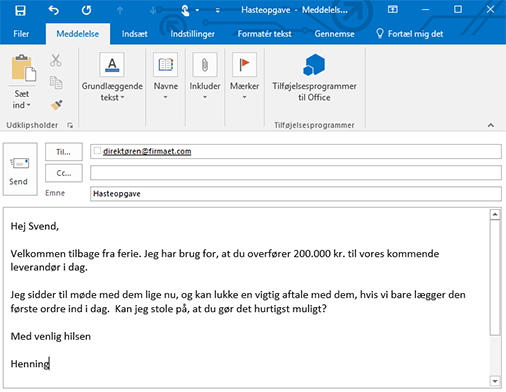The image size is (506, 392).
Task: Open Tilføjelsesprogrammer til Office
Action: click(x=314, y=77)
